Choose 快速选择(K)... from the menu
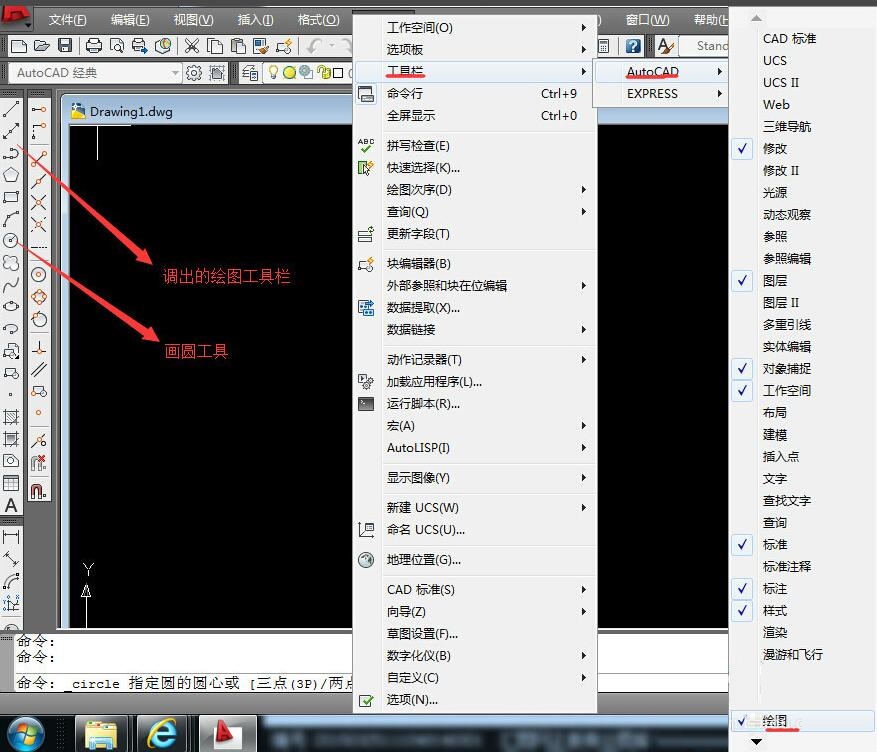The image size is (877, 752). click(474, 168)
